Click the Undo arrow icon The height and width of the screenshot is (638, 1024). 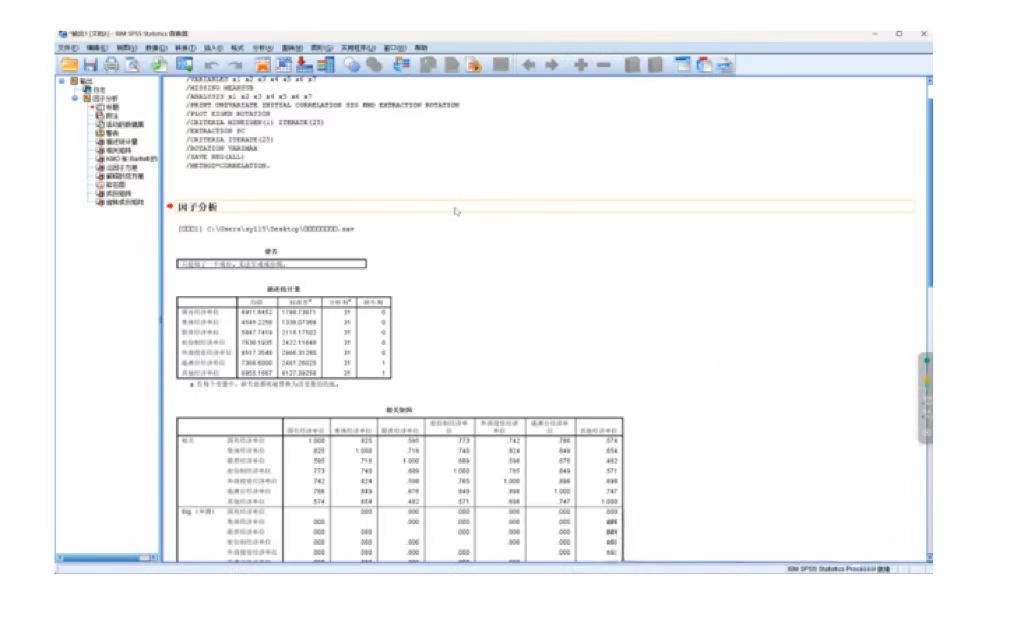click(x=211, y=65)
